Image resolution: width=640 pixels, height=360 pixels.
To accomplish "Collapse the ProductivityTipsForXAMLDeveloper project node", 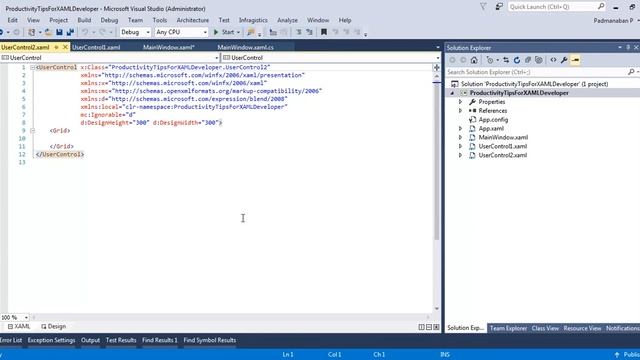I will pos(452,93).
